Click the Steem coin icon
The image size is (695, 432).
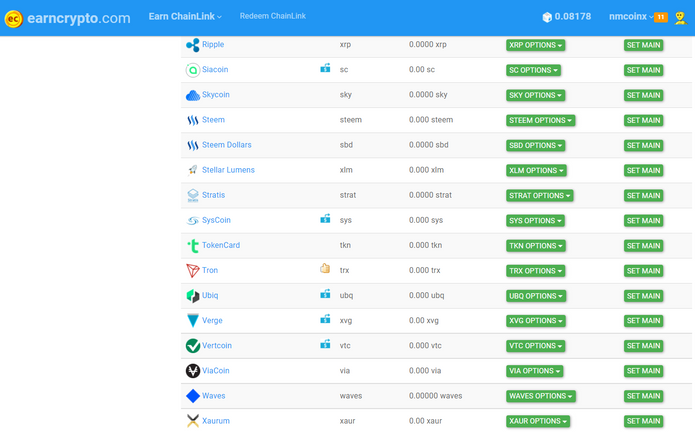[192, 120]
